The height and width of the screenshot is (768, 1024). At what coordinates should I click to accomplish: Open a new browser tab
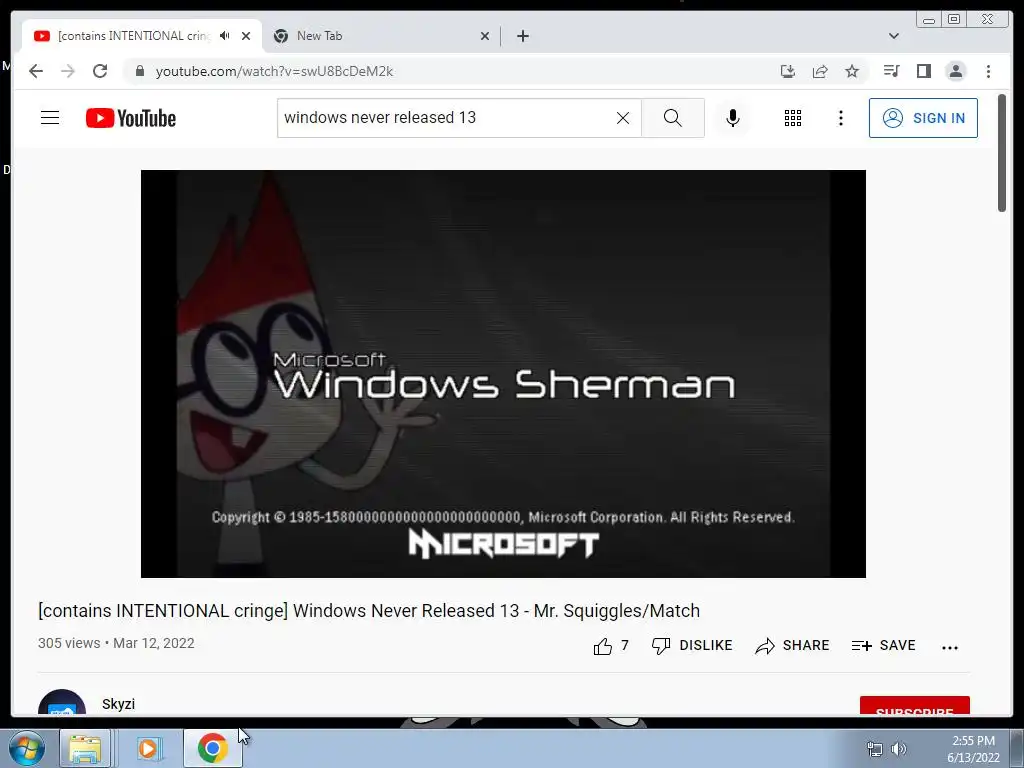click(x=522, y=36)
